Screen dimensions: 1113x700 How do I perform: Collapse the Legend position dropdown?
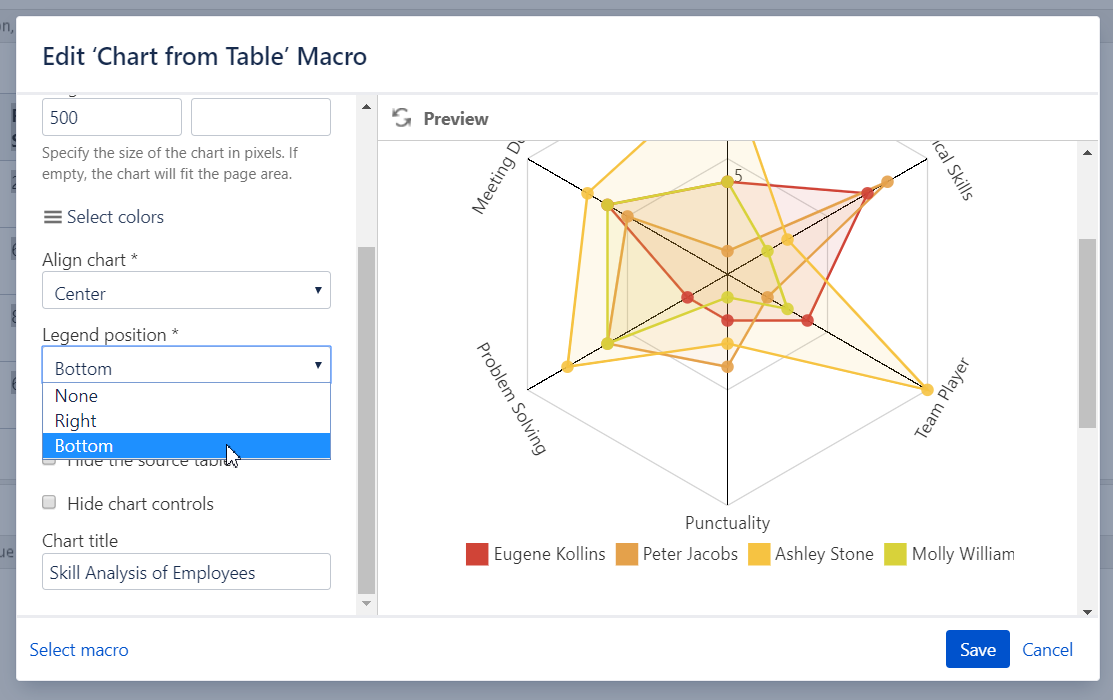coord(186,366)
